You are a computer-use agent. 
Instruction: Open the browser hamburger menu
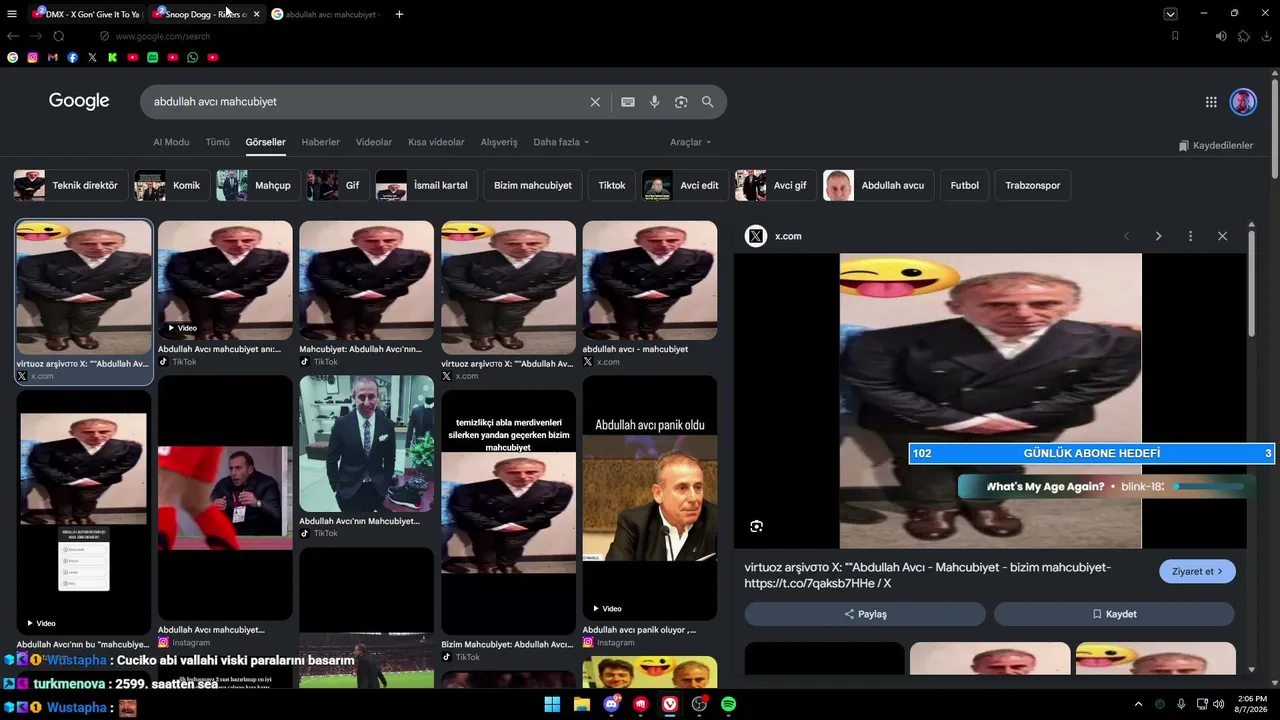(x=12, y=14)
